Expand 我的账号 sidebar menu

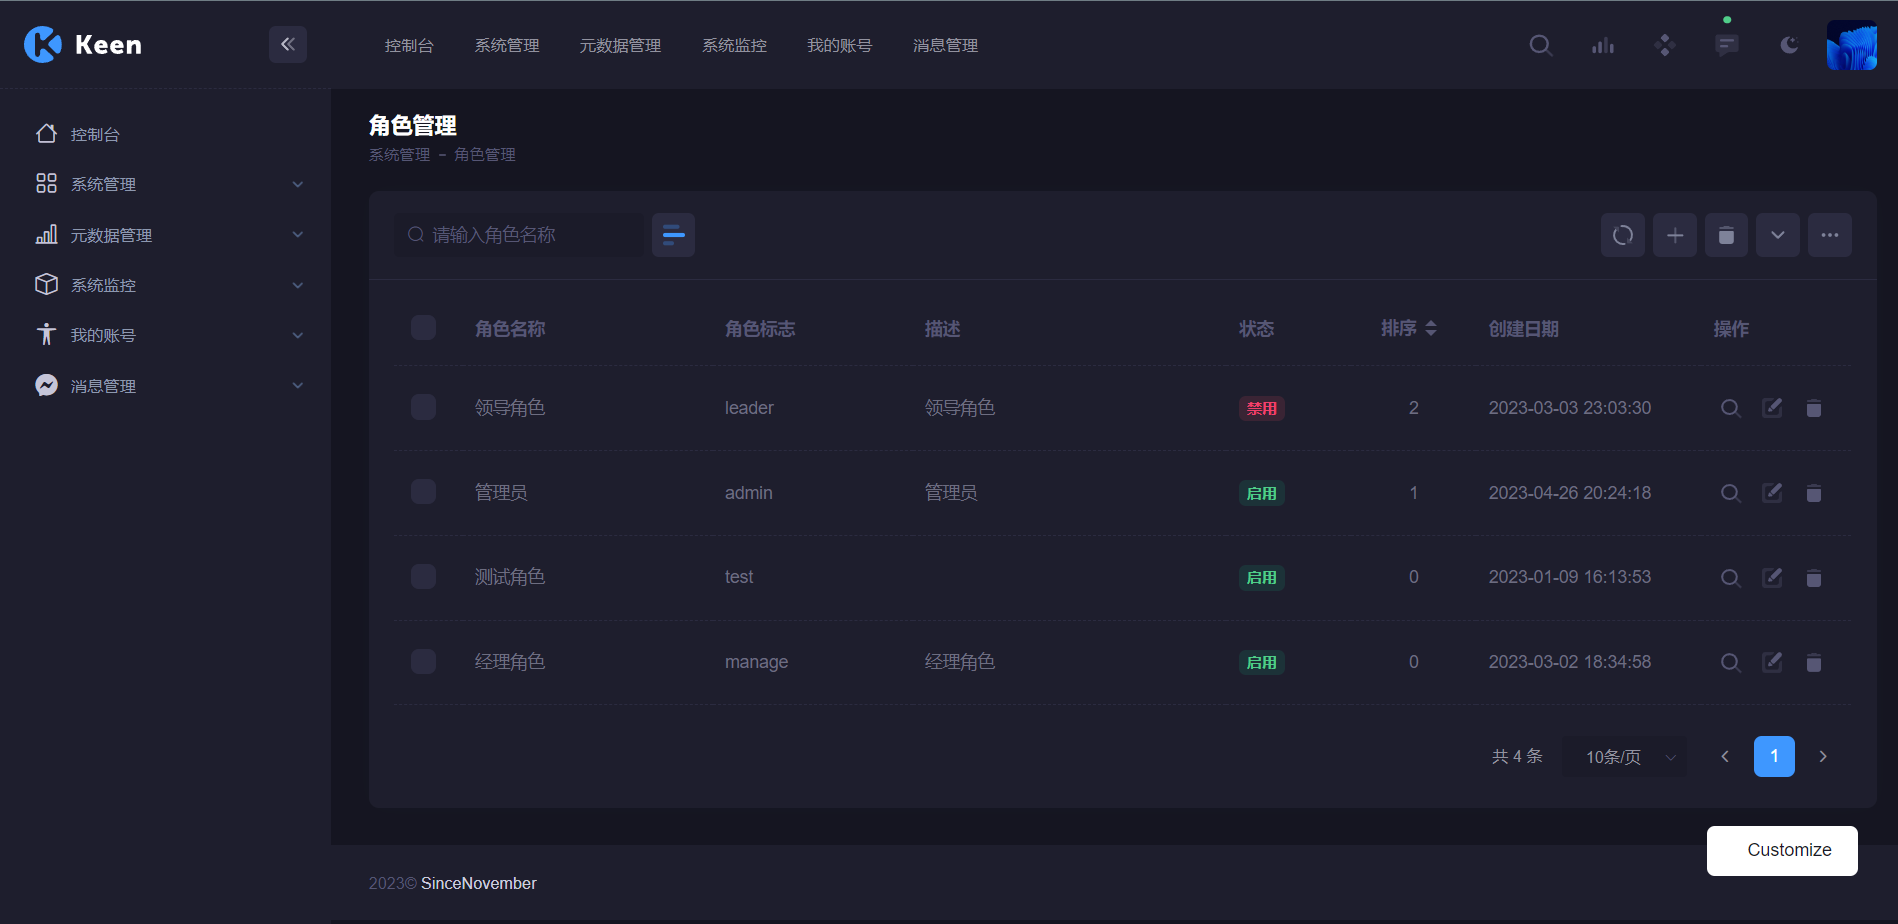tap(168, 335)
